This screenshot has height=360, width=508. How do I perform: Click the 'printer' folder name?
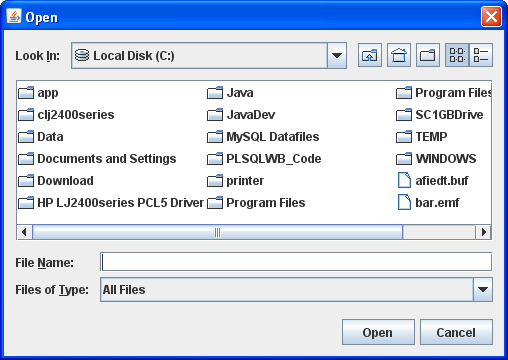point(245,181)
